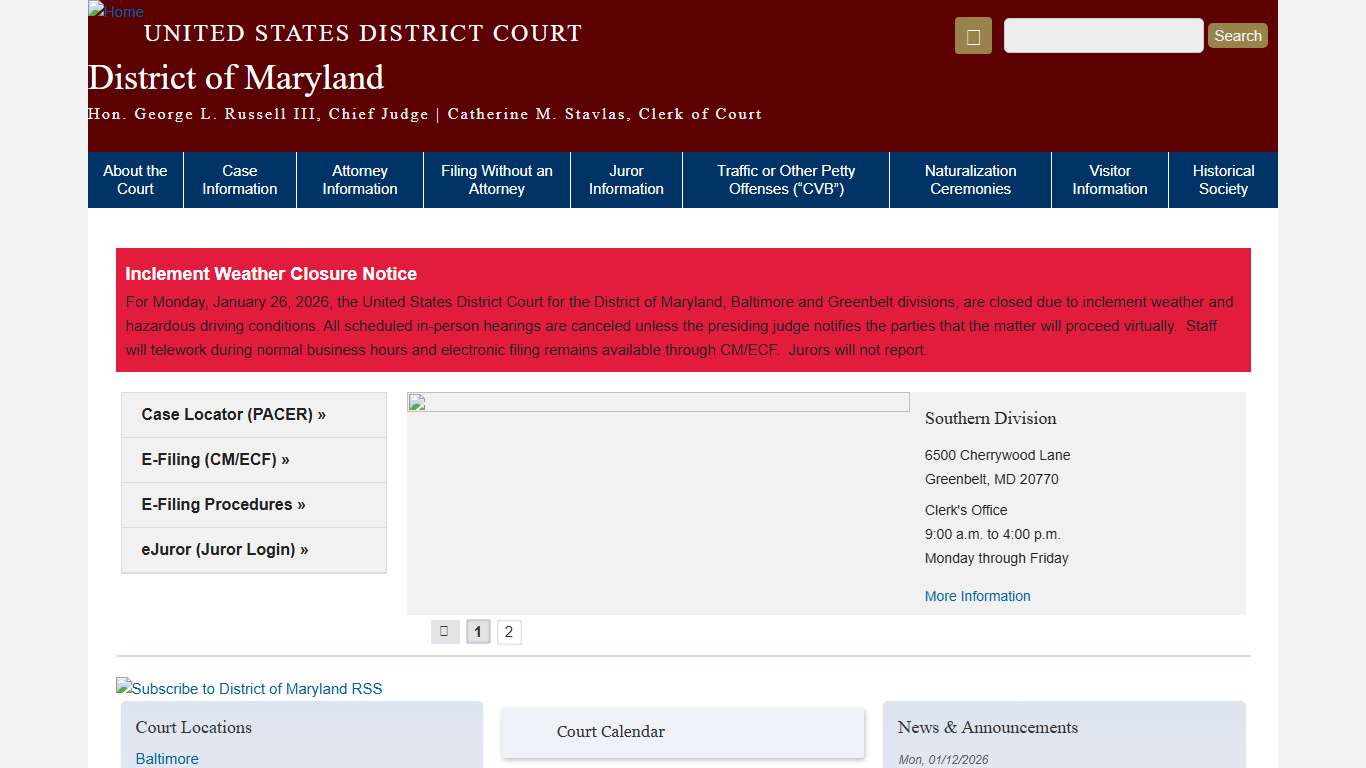Click More Information for Southern Division
1366x768 pixels.
(977, 595)
